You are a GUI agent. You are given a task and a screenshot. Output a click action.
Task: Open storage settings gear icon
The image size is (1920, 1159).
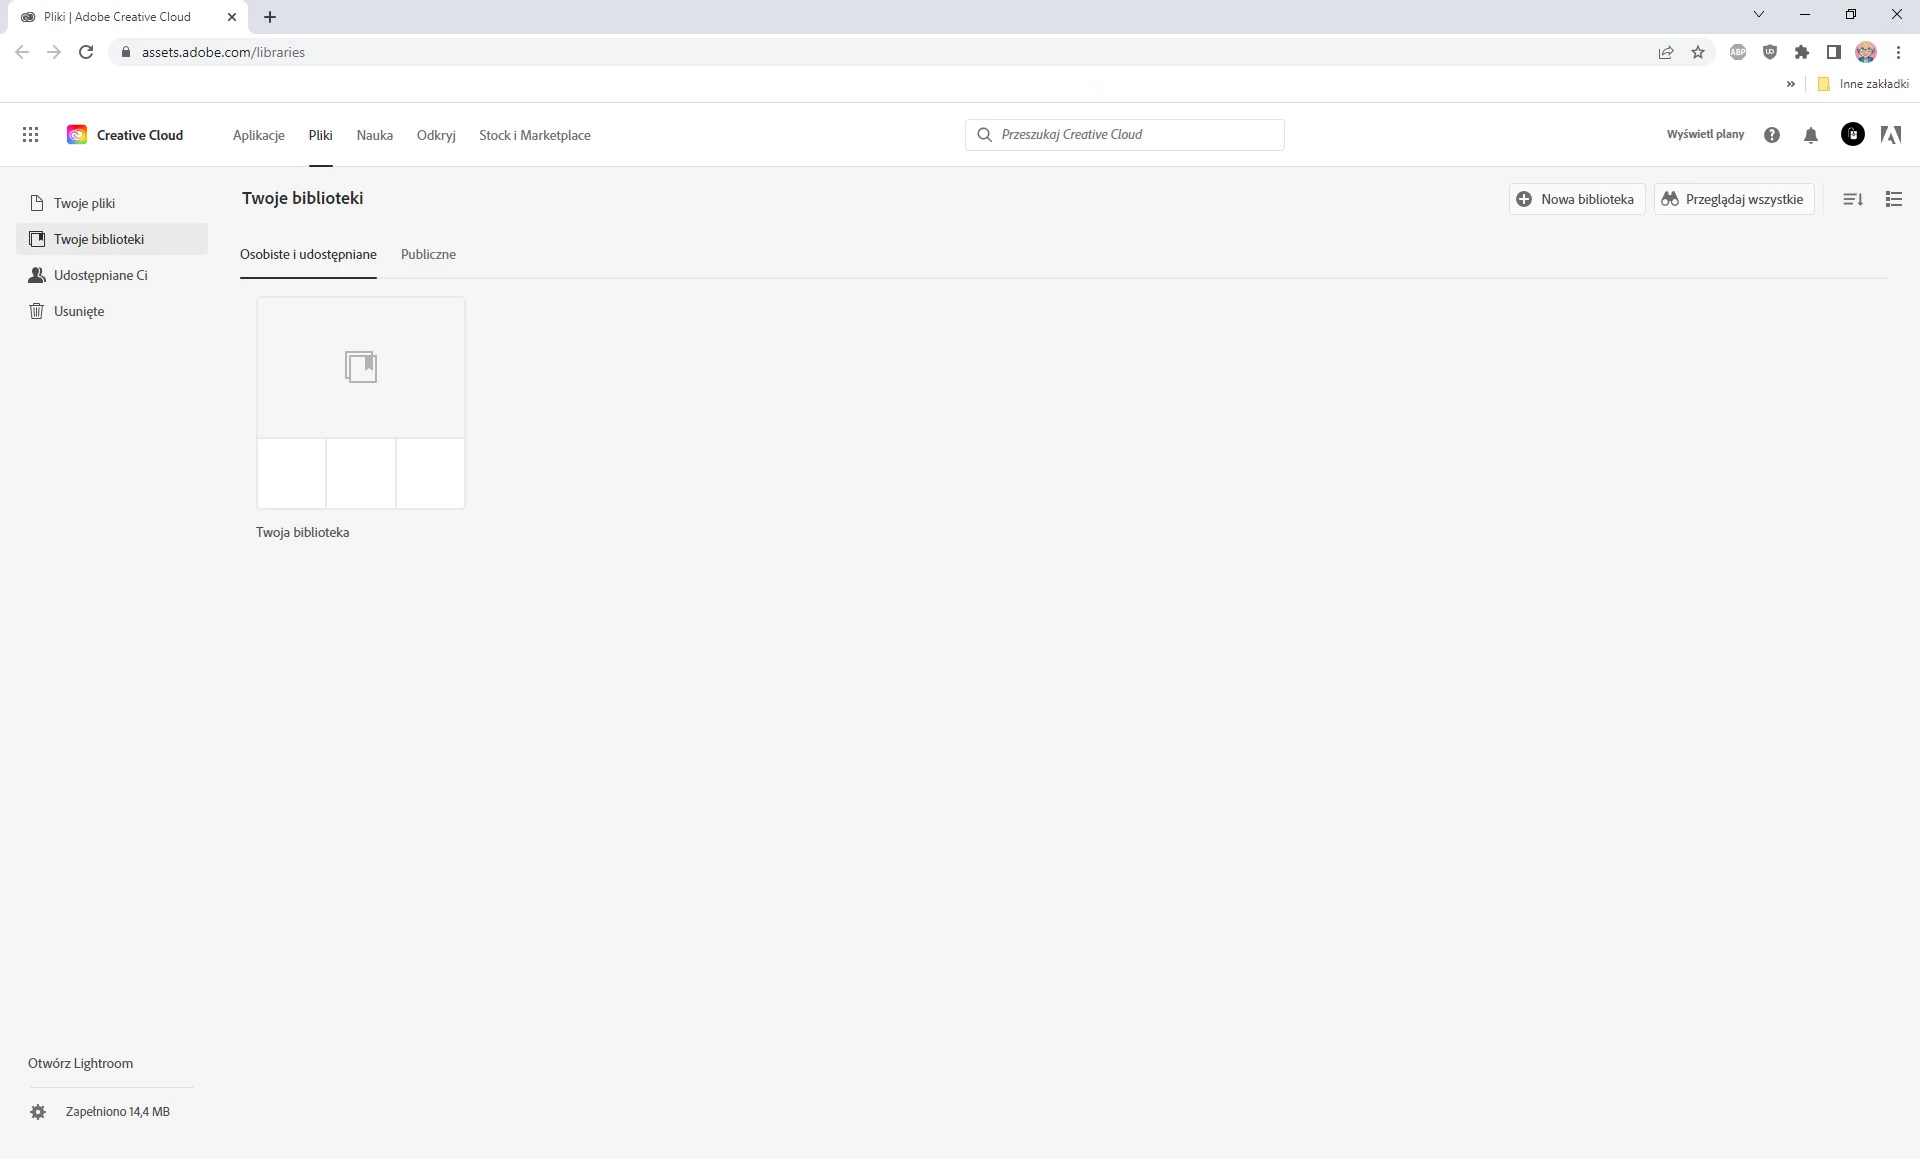click(38, 1112)
